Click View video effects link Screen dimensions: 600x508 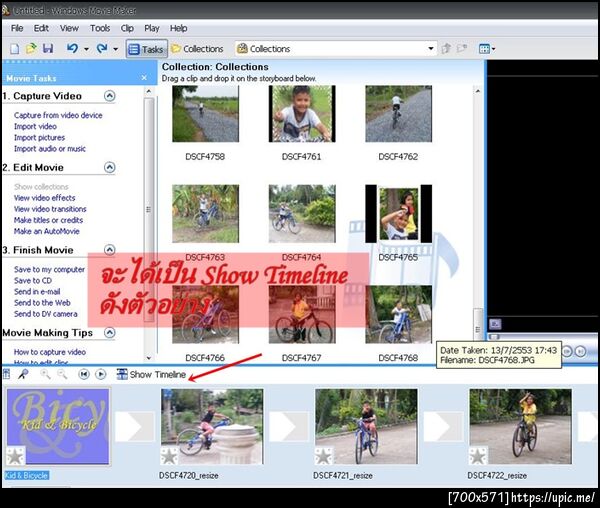tap(44, 198)
